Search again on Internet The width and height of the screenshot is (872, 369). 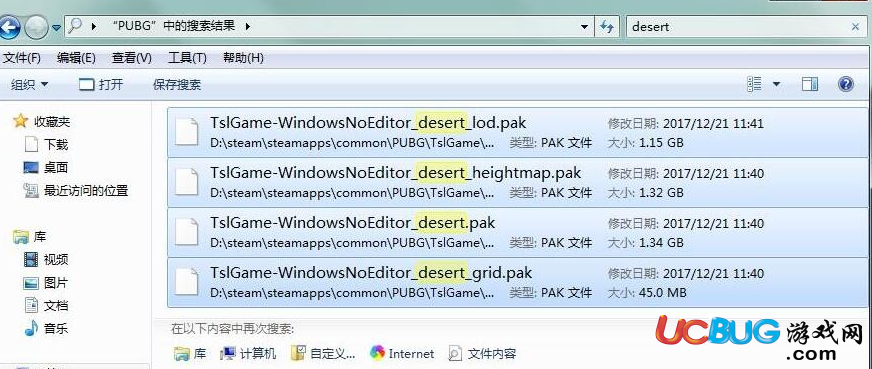click(402, 353)
